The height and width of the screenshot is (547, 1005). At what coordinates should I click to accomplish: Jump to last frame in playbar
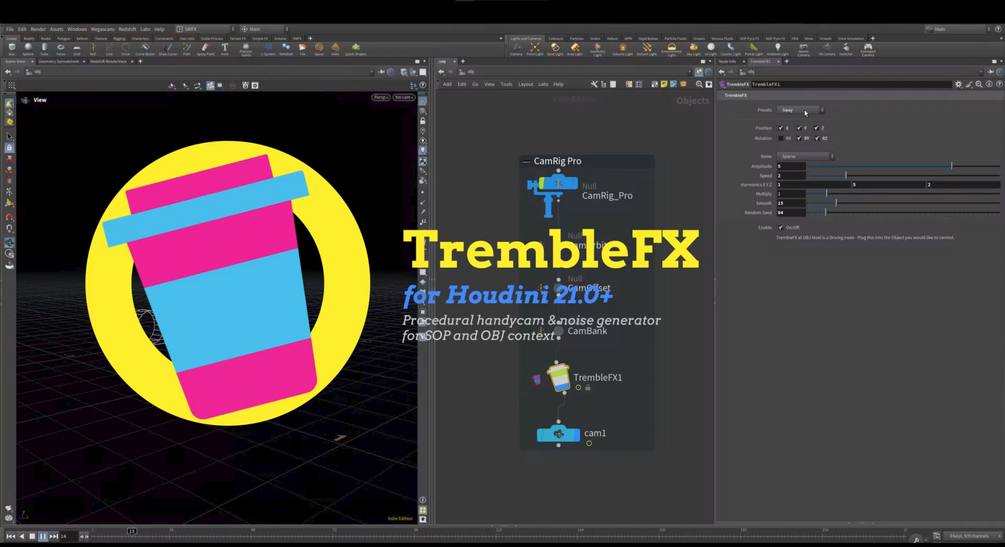pos(54,536)
